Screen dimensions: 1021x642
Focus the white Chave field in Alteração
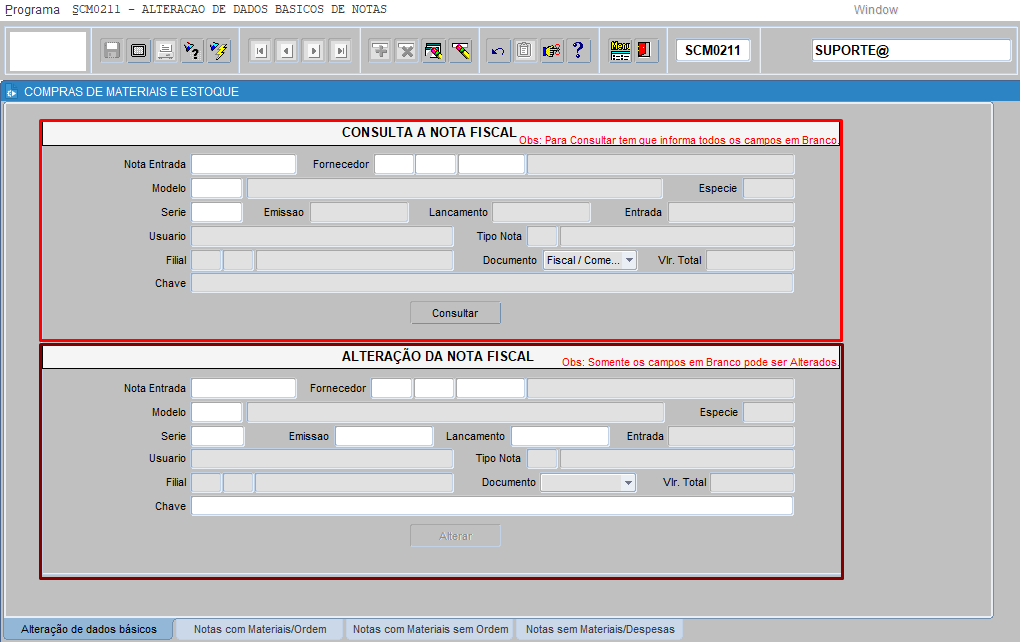(x=492, y=506)
